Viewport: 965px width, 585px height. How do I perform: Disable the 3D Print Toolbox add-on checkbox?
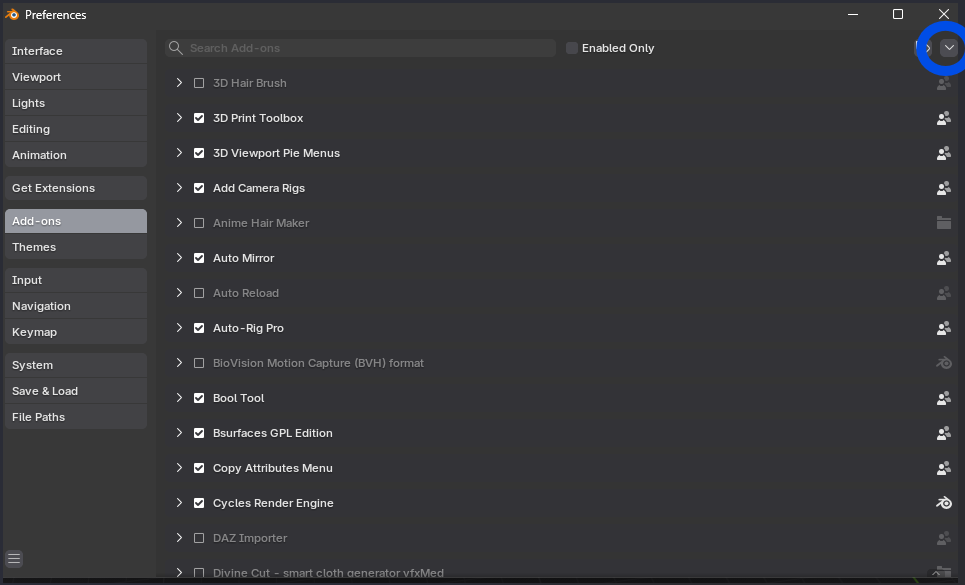pos(199,118)
